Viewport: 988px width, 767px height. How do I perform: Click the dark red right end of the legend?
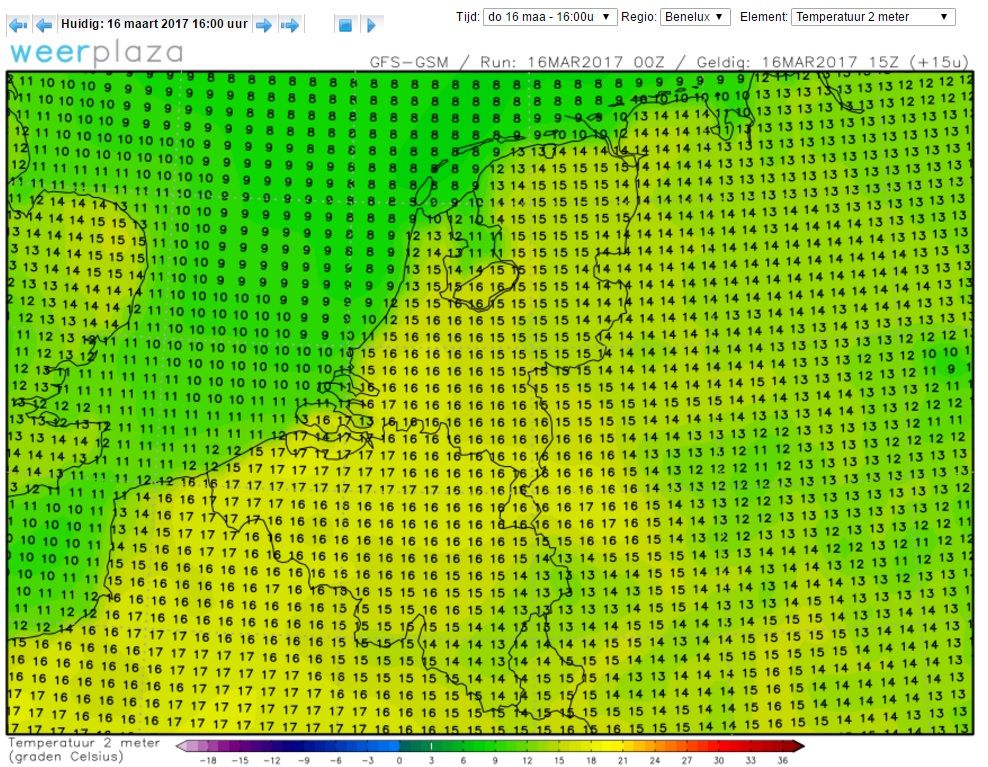tap(796, 746)
